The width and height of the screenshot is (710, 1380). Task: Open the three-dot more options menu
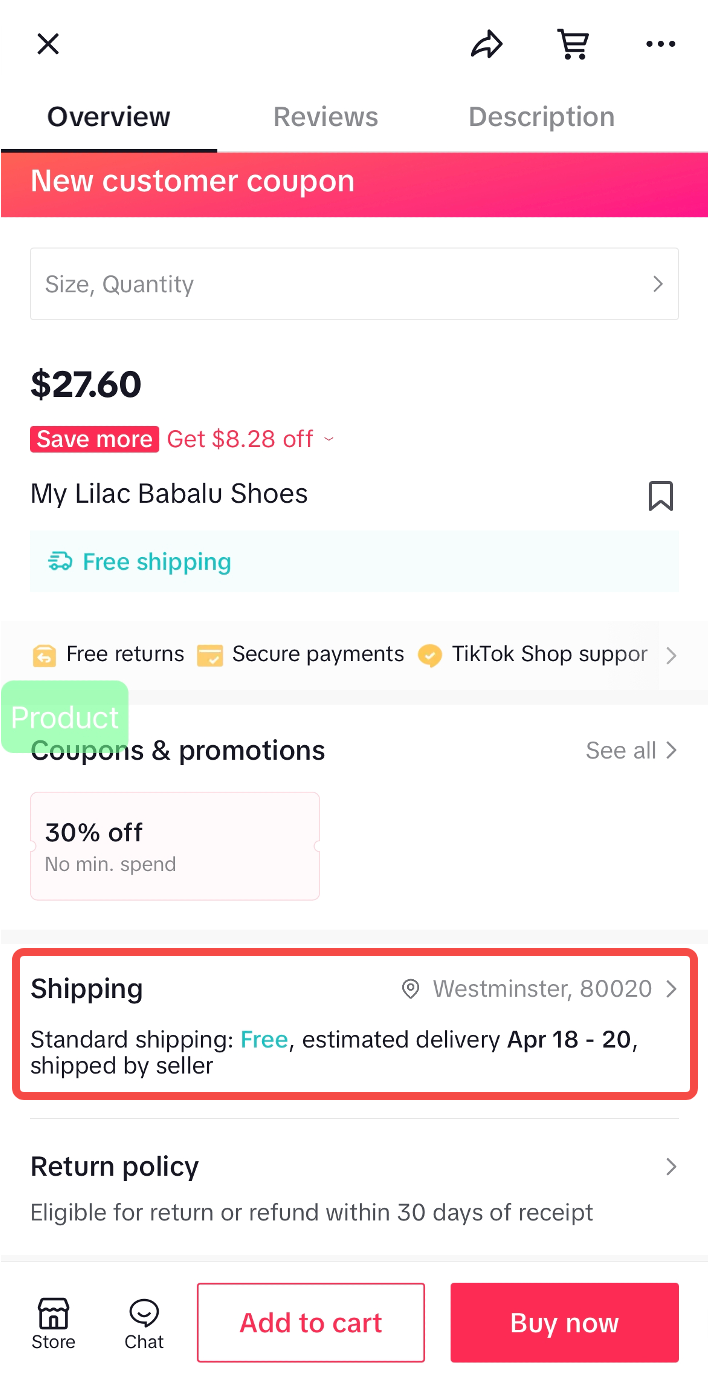tap(660, 44)
